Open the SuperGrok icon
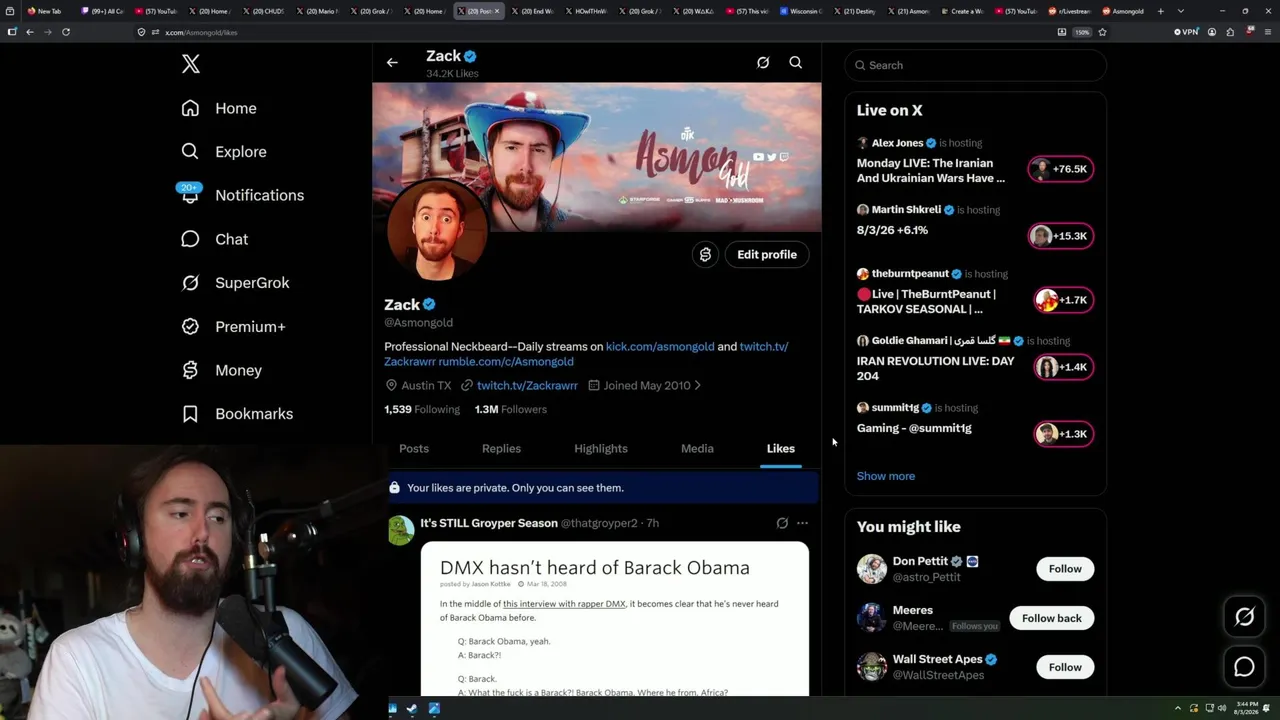The image size is (1280, 720). point(190,283)
